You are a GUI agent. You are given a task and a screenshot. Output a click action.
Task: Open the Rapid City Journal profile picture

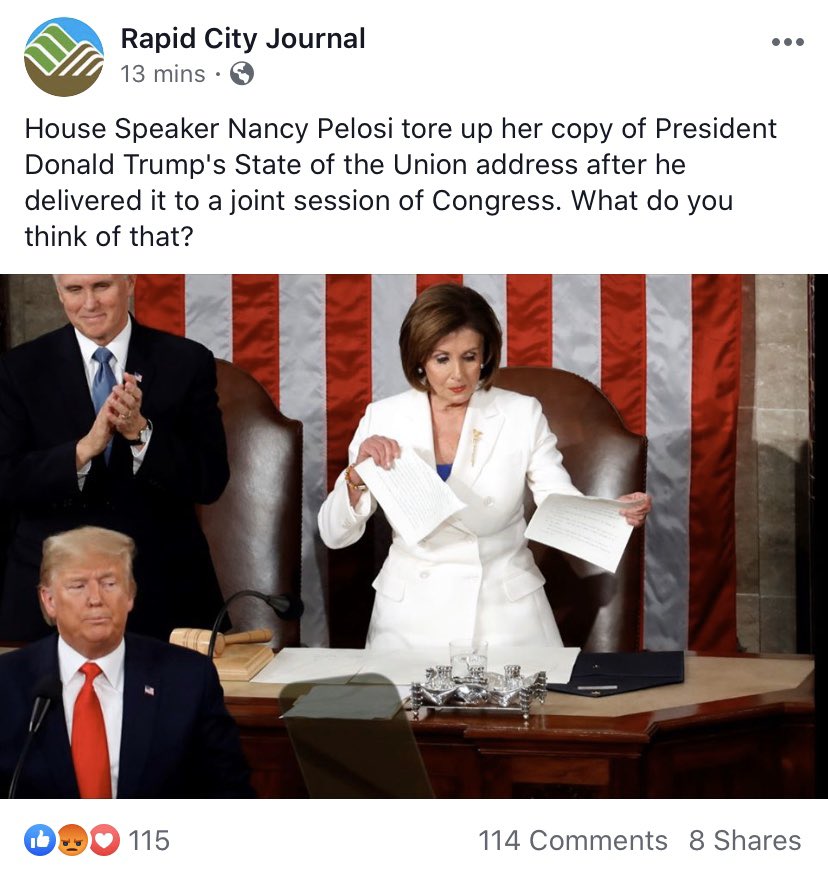[x=64, y=57]
